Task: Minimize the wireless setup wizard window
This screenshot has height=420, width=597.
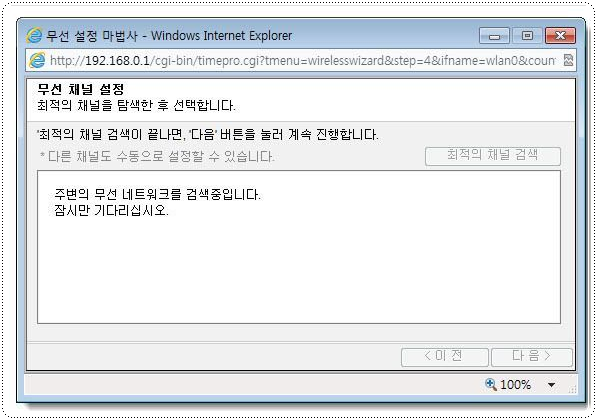Action: (x=494, y=36)
